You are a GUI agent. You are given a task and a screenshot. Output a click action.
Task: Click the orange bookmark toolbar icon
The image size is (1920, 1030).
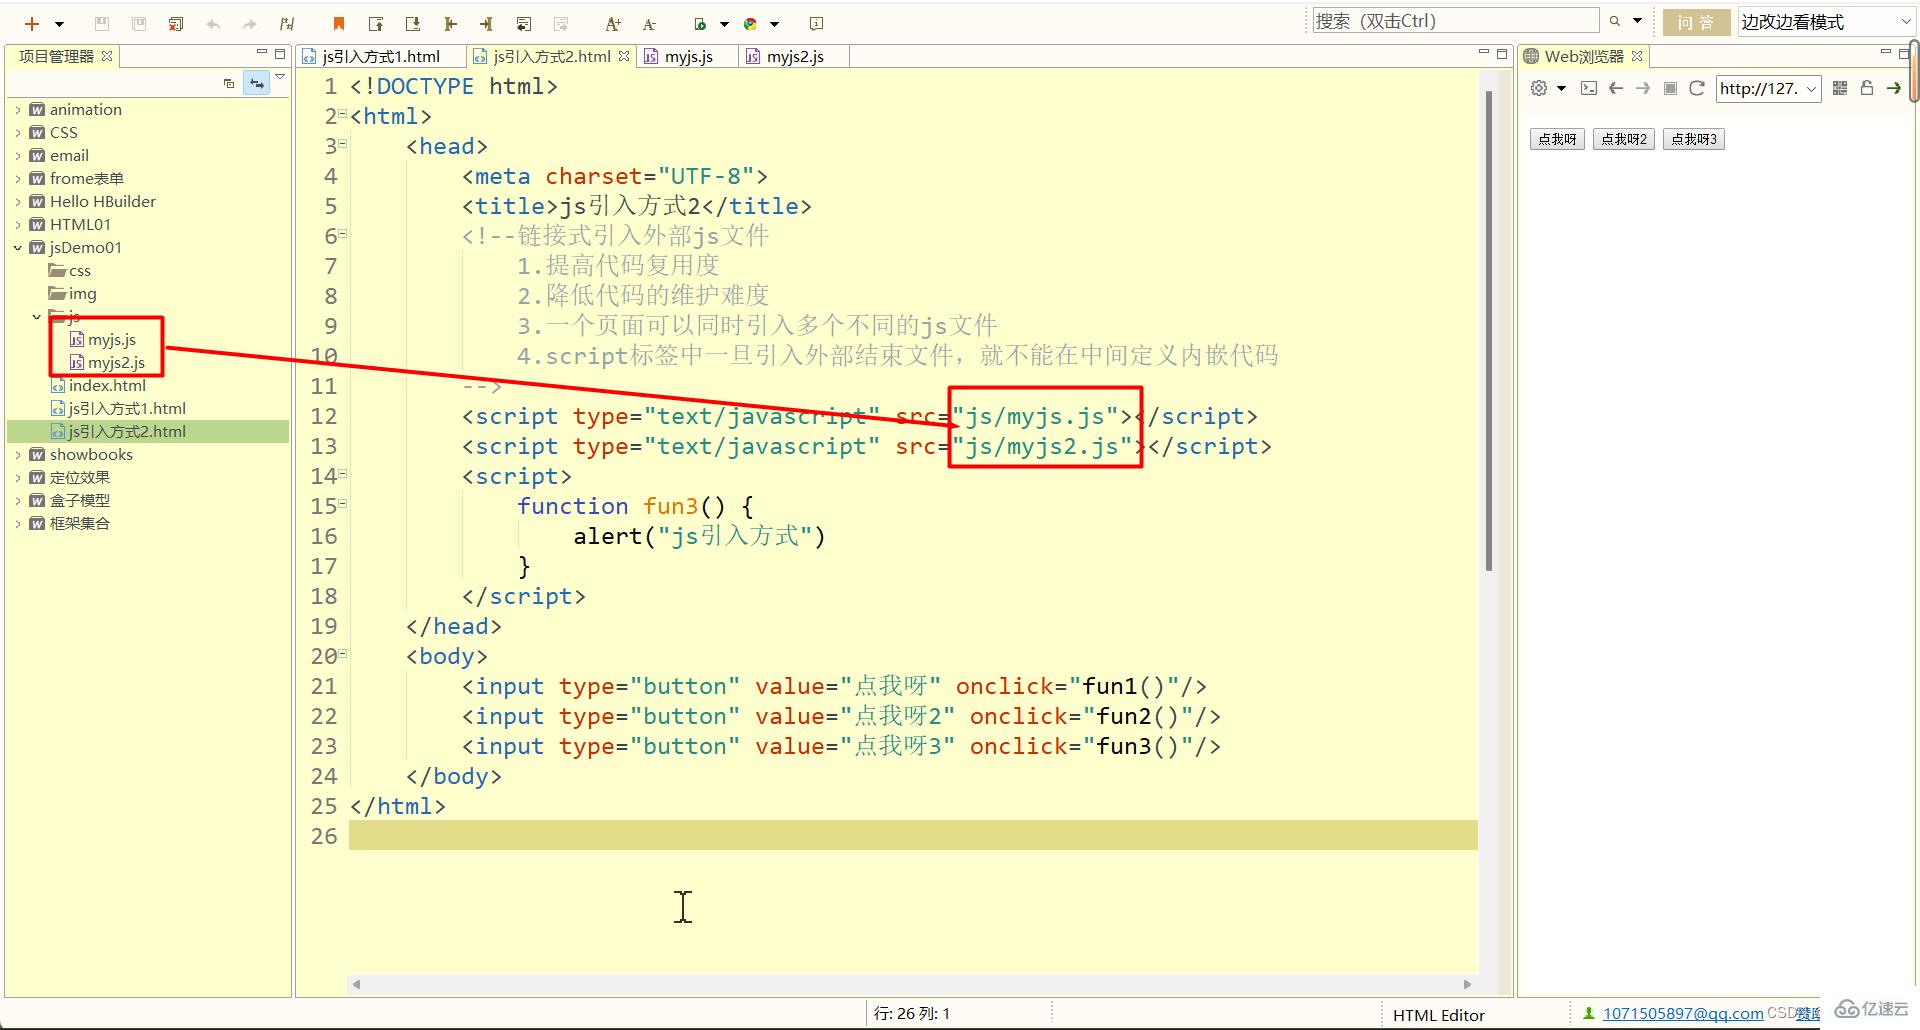[339, 24]
